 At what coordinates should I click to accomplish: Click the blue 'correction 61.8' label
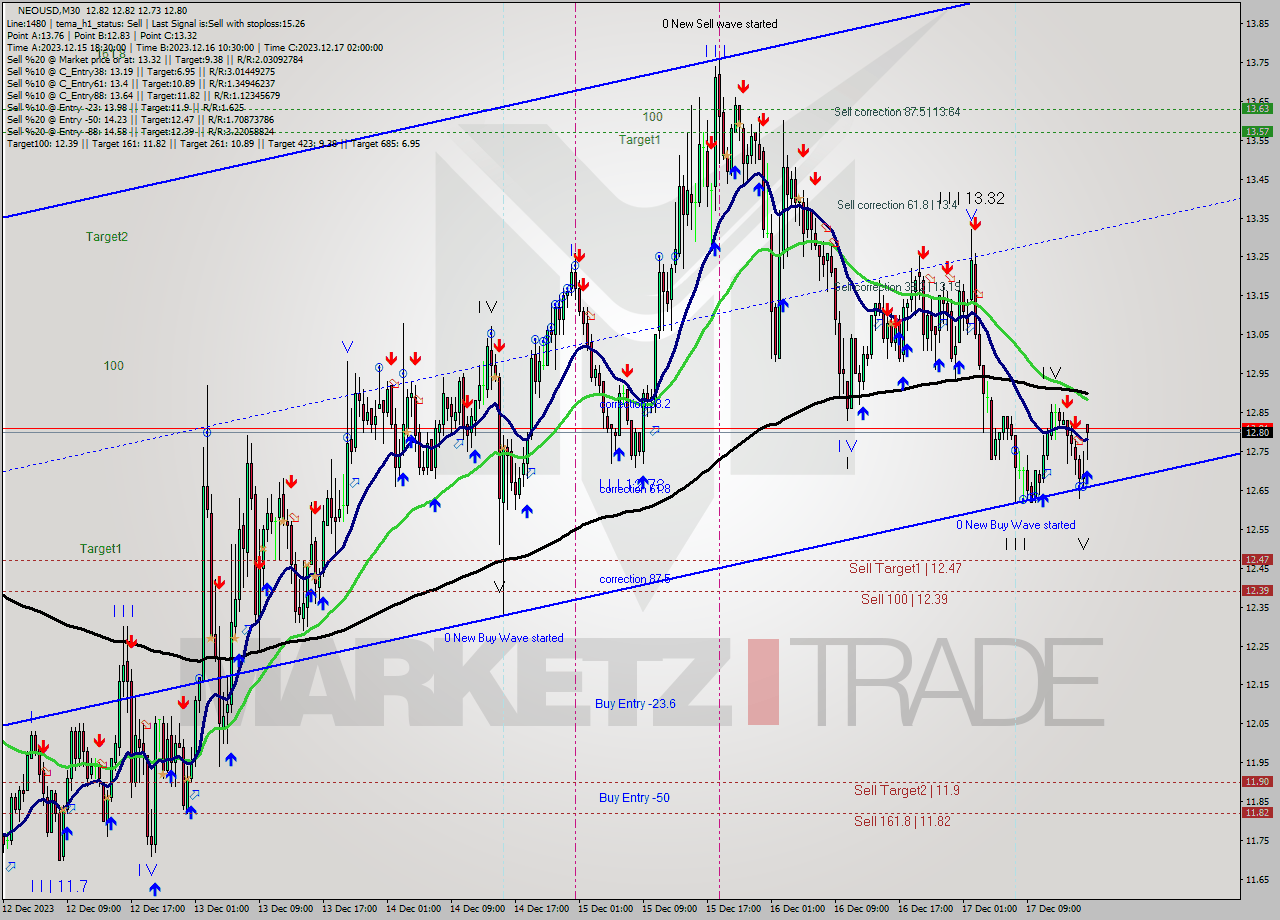pos(635,489)
